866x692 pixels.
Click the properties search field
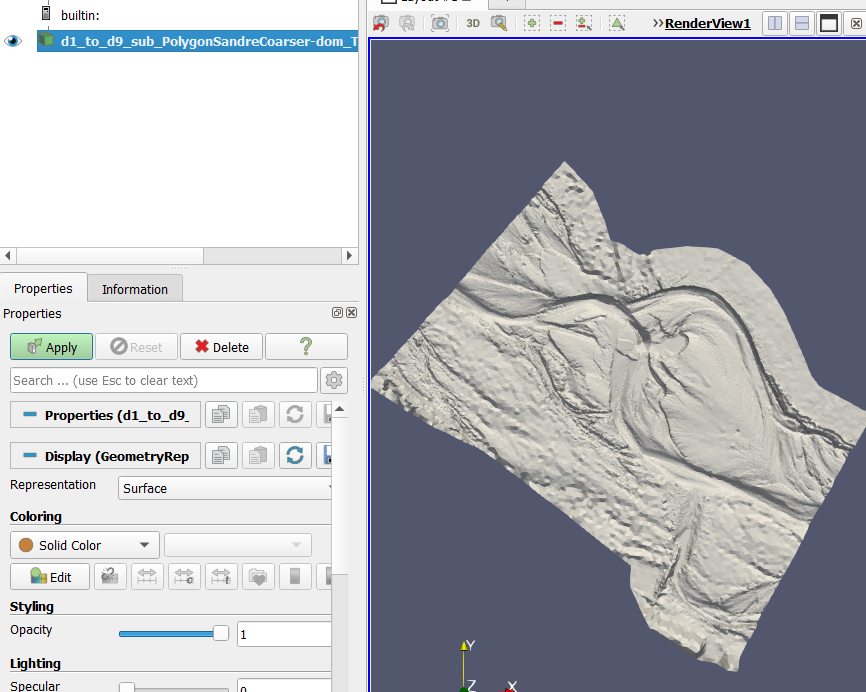164,380
